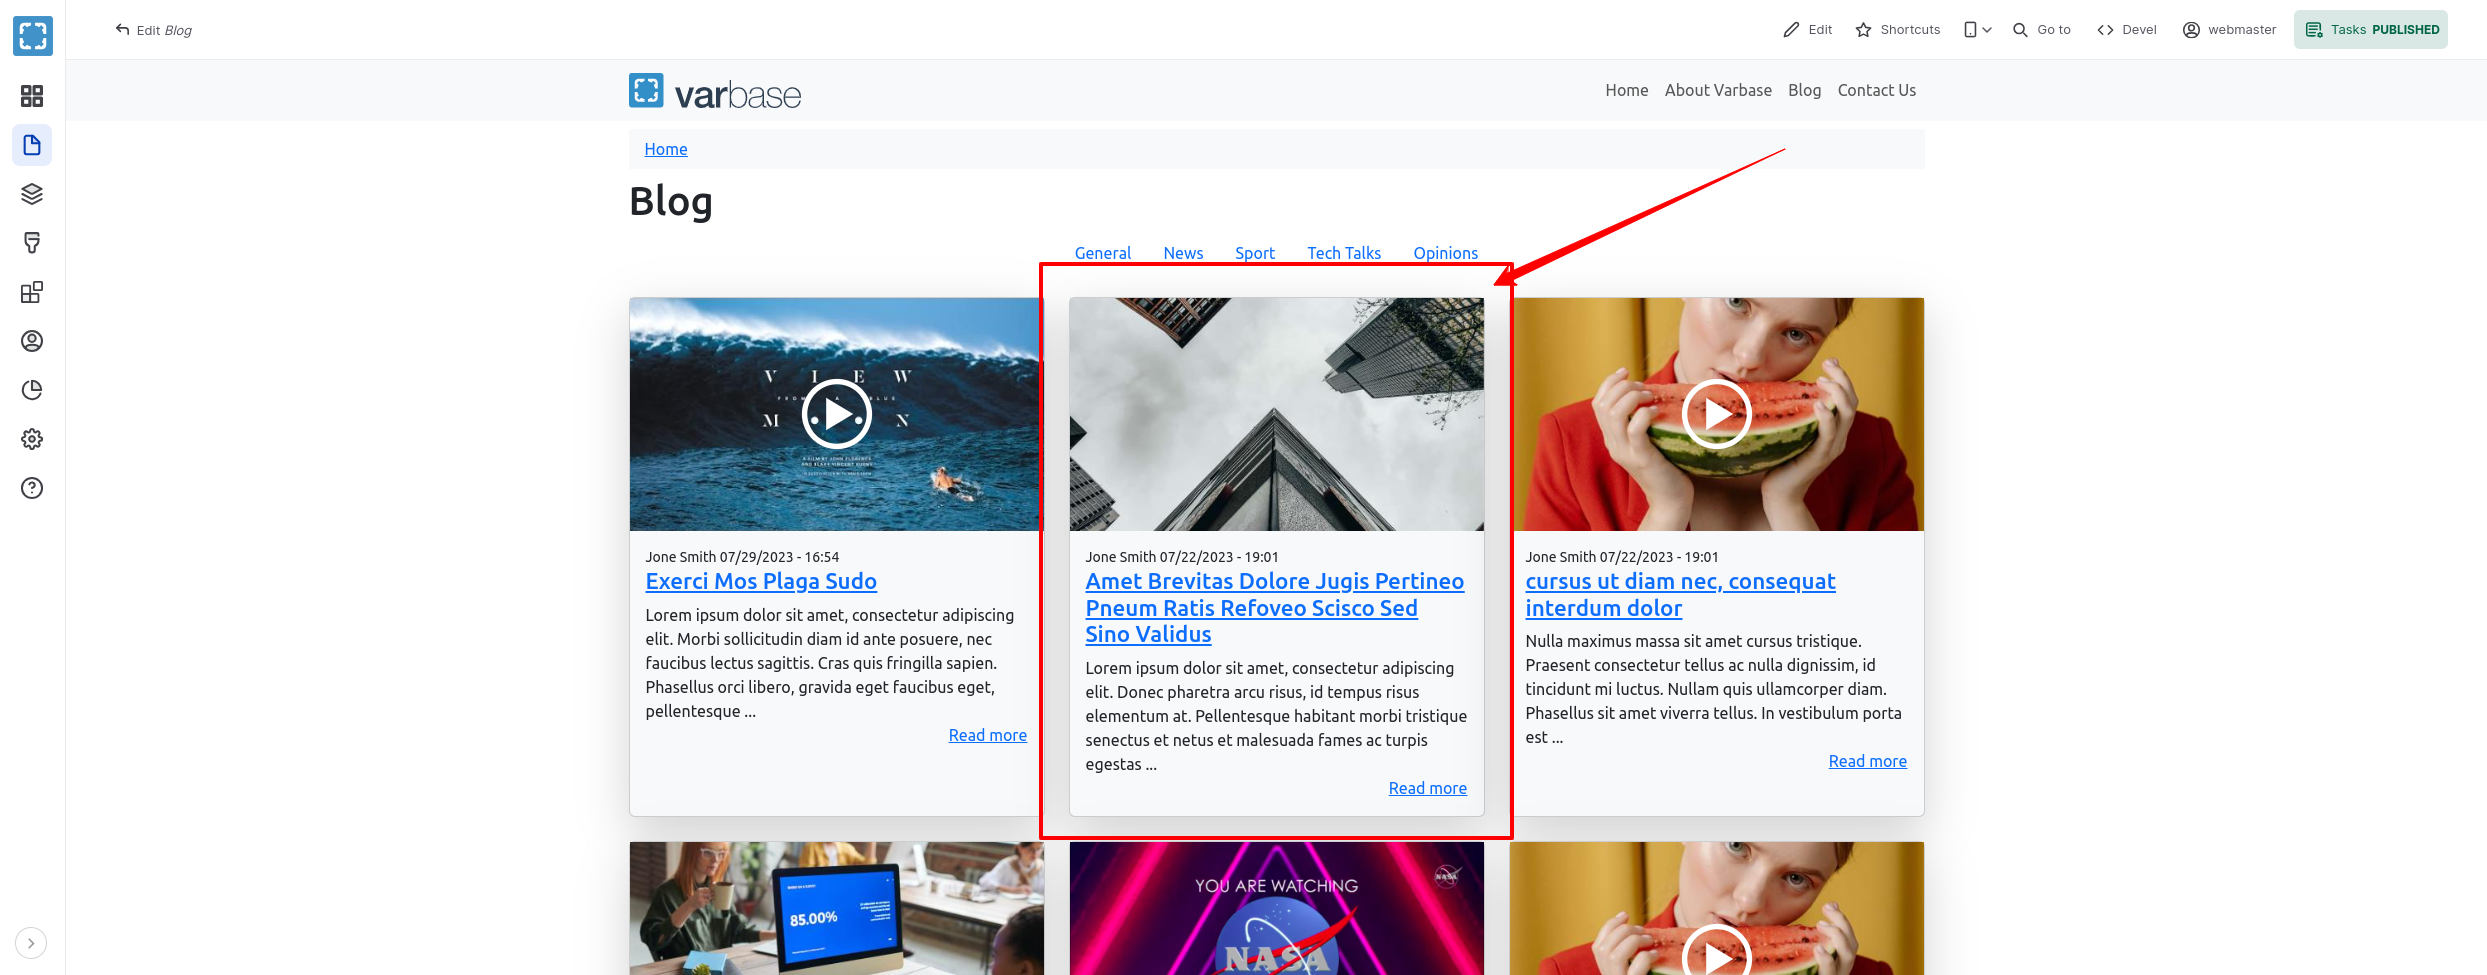The width and height of the screenshot is (2487, 975).
Task: Open the Content page icon in sidebar
Action: [32, 145]
